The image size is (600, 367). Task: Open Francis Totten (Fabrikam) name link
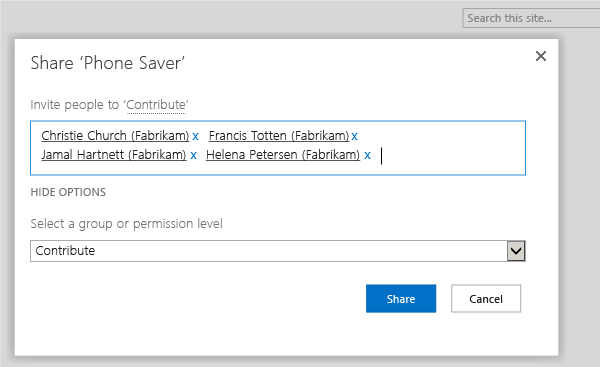[x=279, y=135]
